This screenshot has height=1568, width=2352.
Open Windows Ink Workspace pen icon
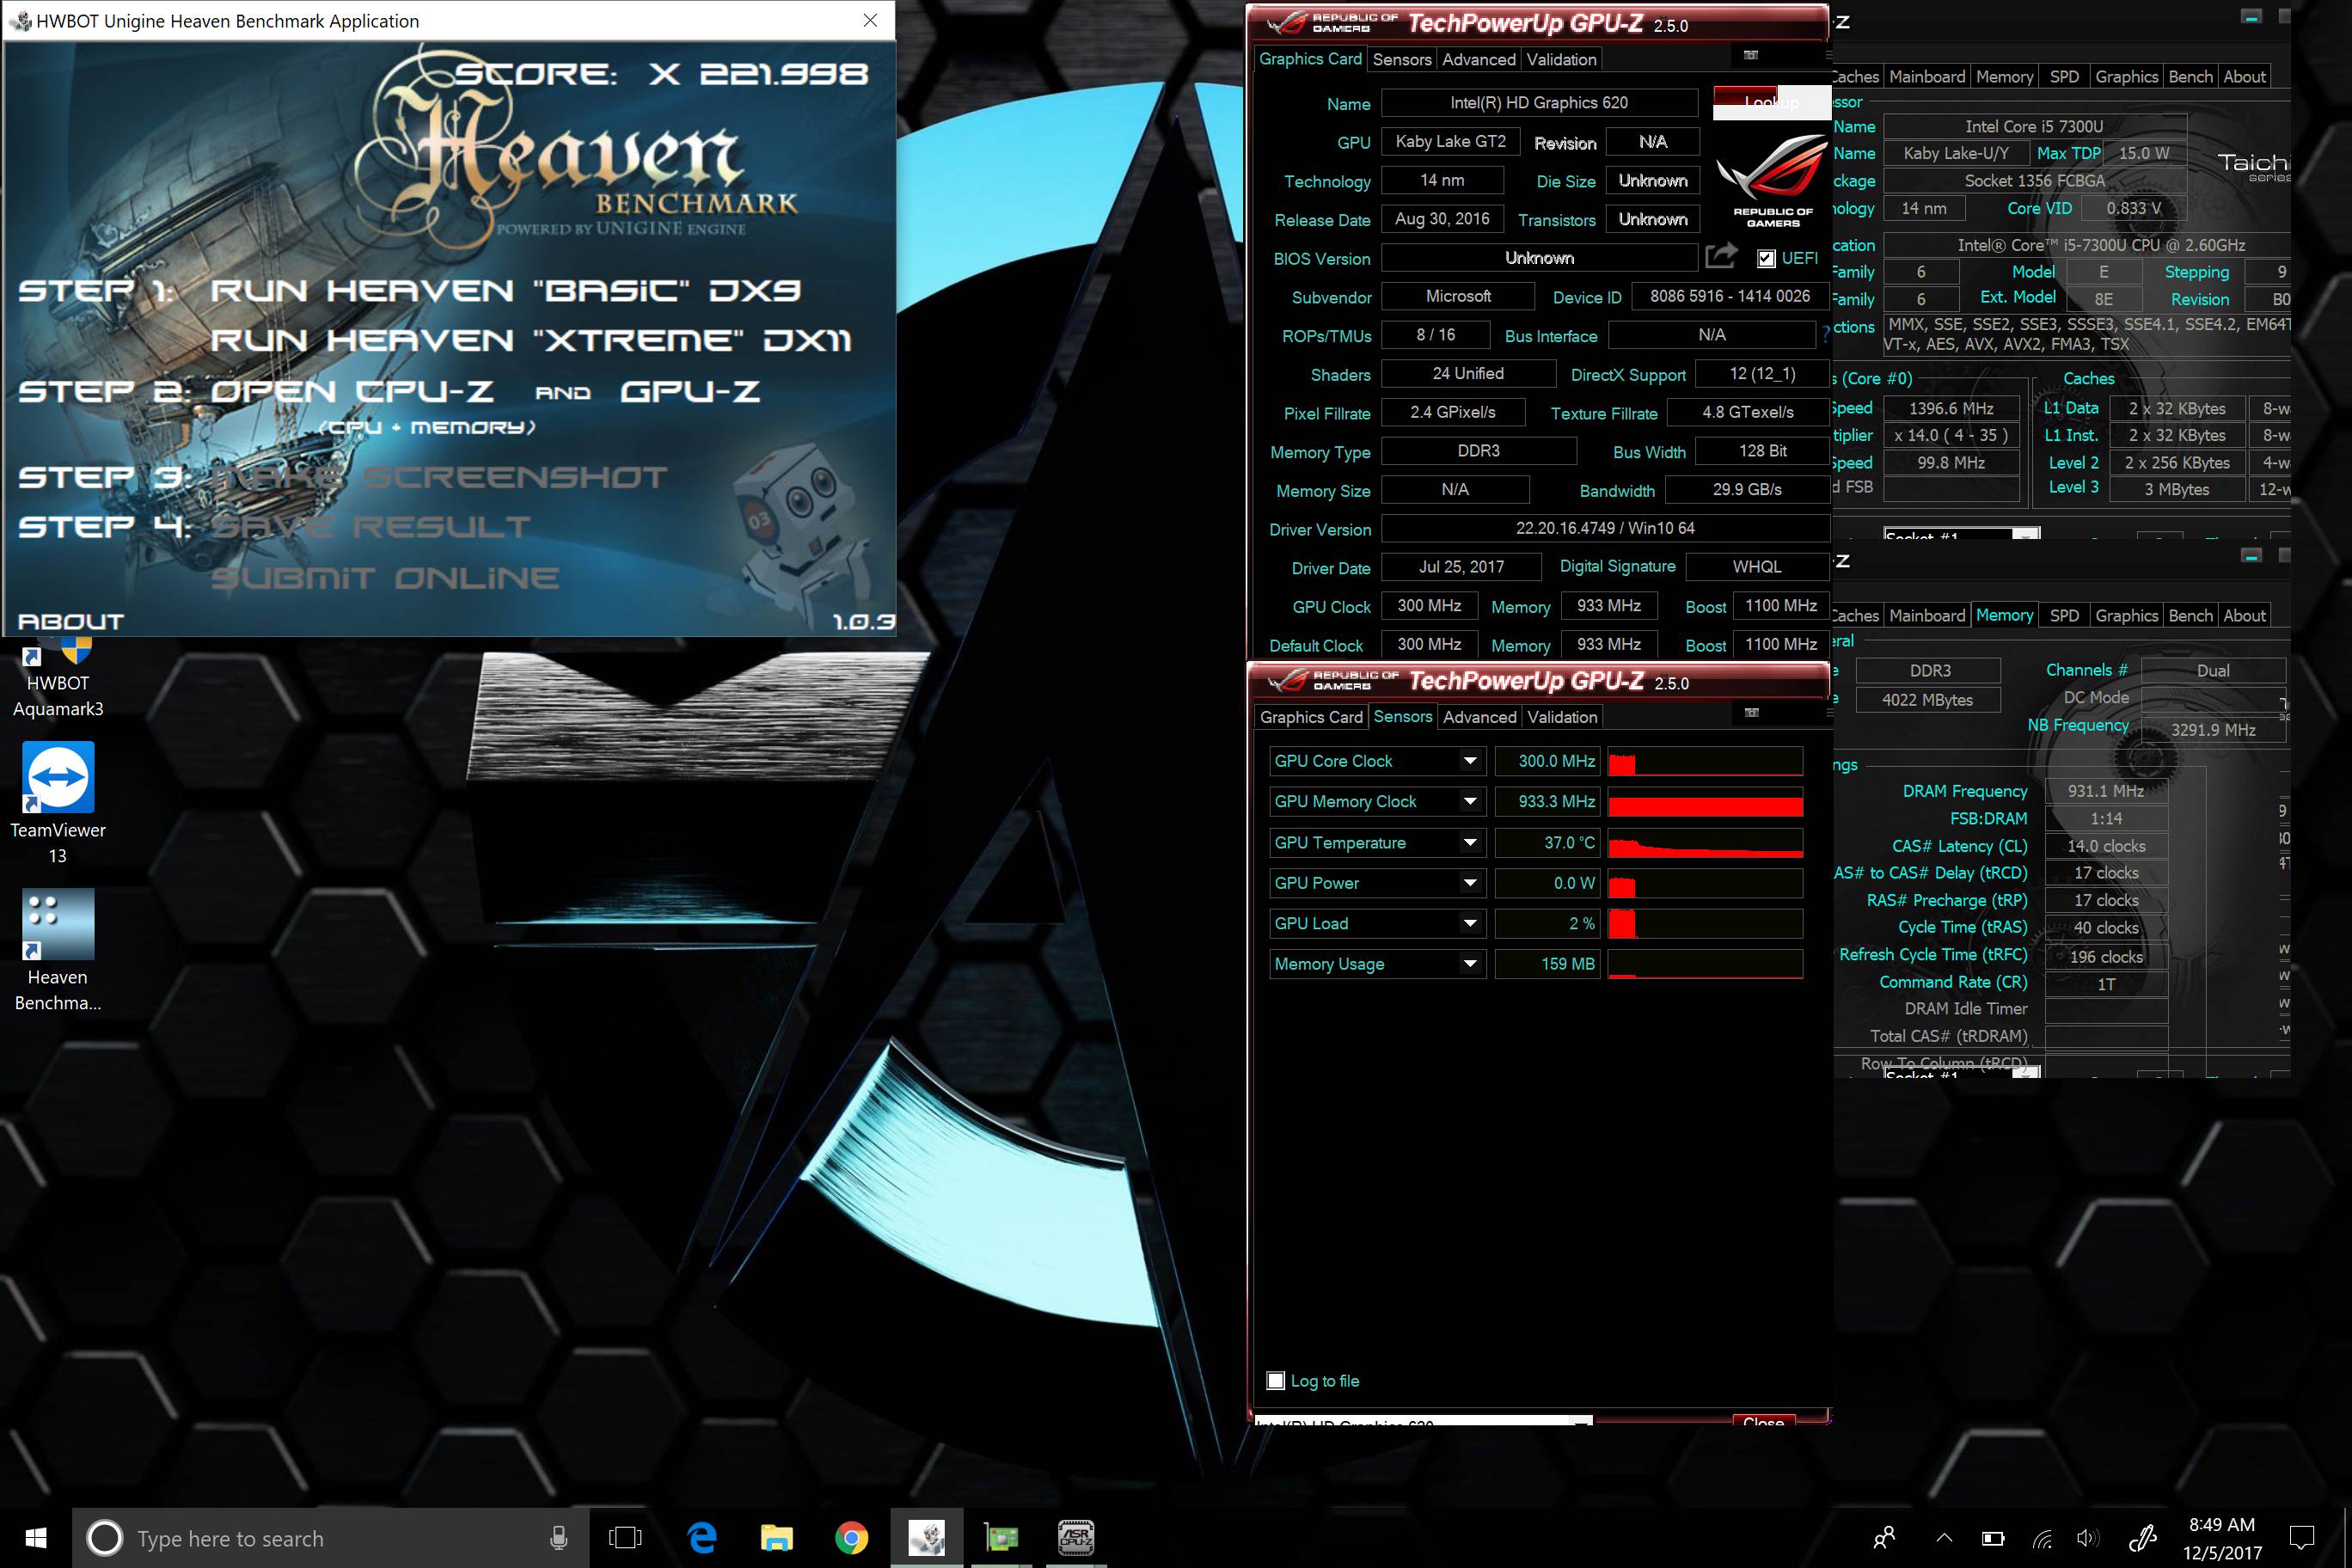[2142, 1538]
